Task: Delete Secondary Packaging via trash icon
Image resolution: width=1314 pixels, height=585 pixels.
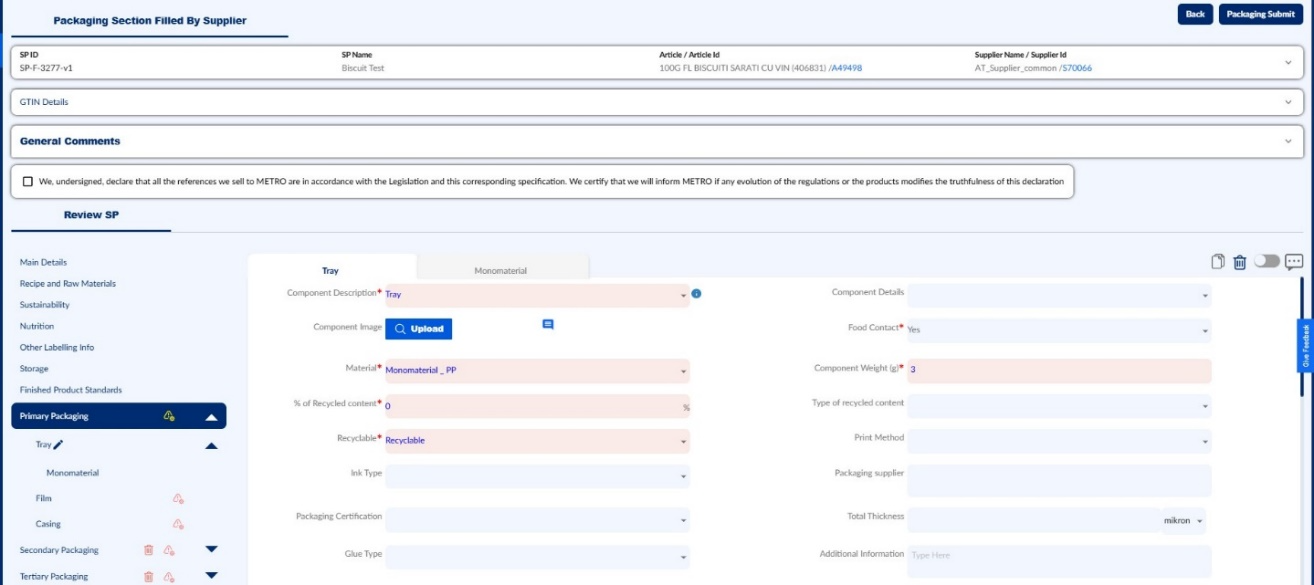Action: pyautogui.click(x=148, y=550)
